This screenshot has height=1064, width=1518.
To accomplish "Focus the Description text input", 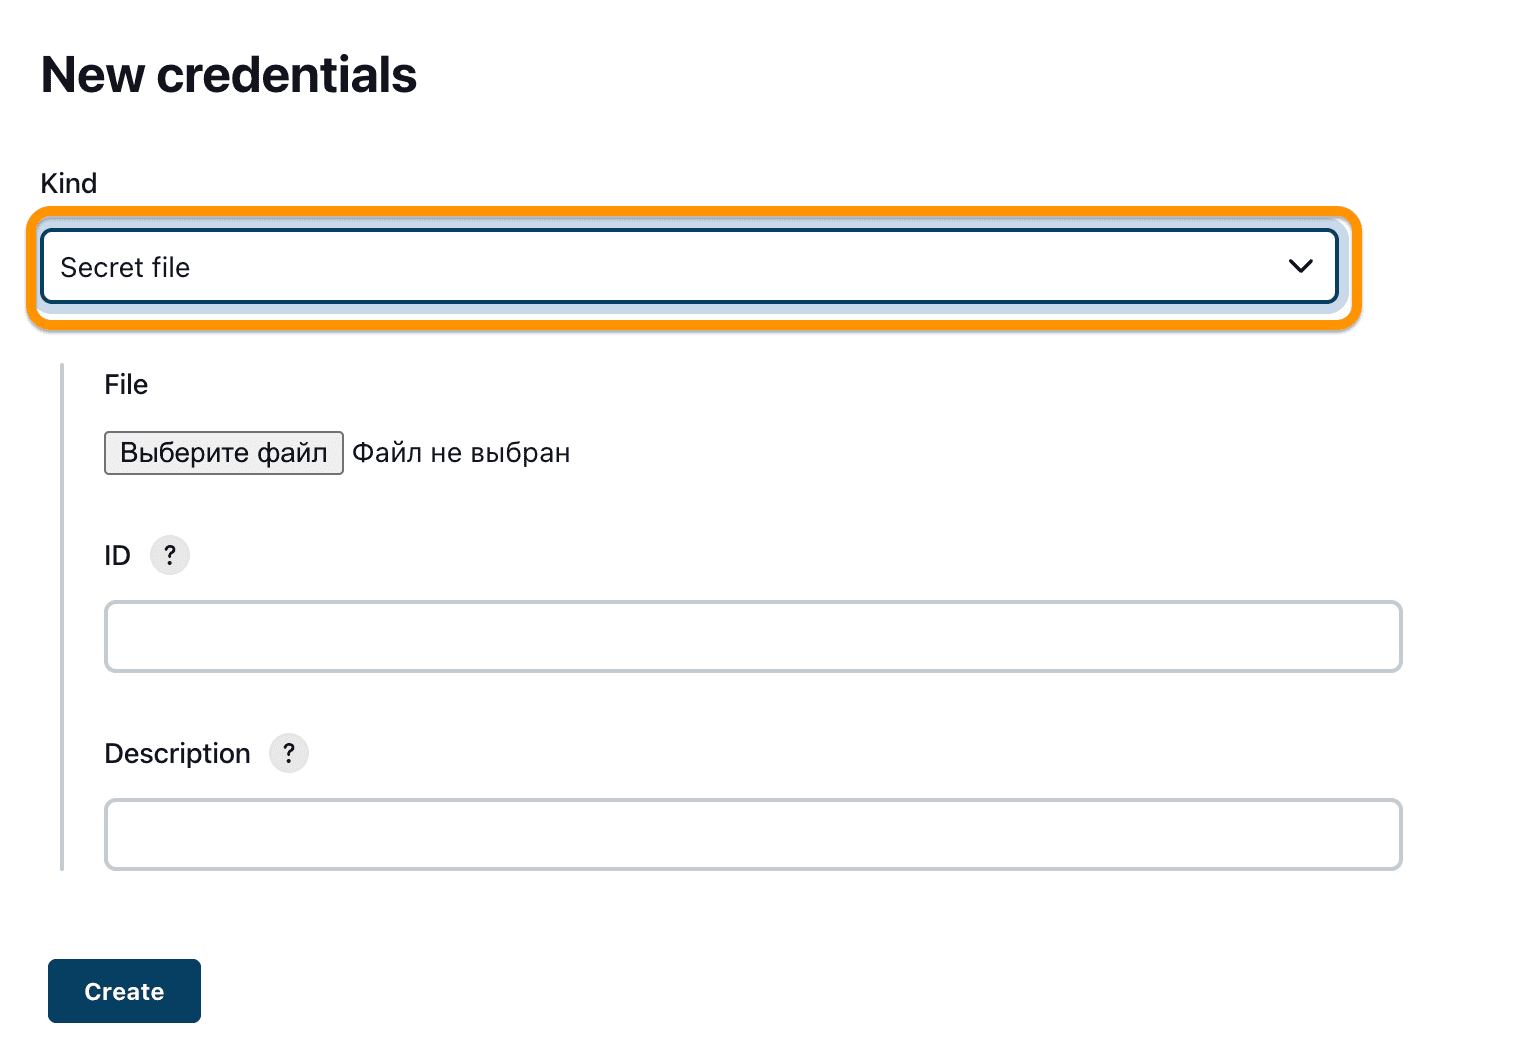I will pos(753,834).
